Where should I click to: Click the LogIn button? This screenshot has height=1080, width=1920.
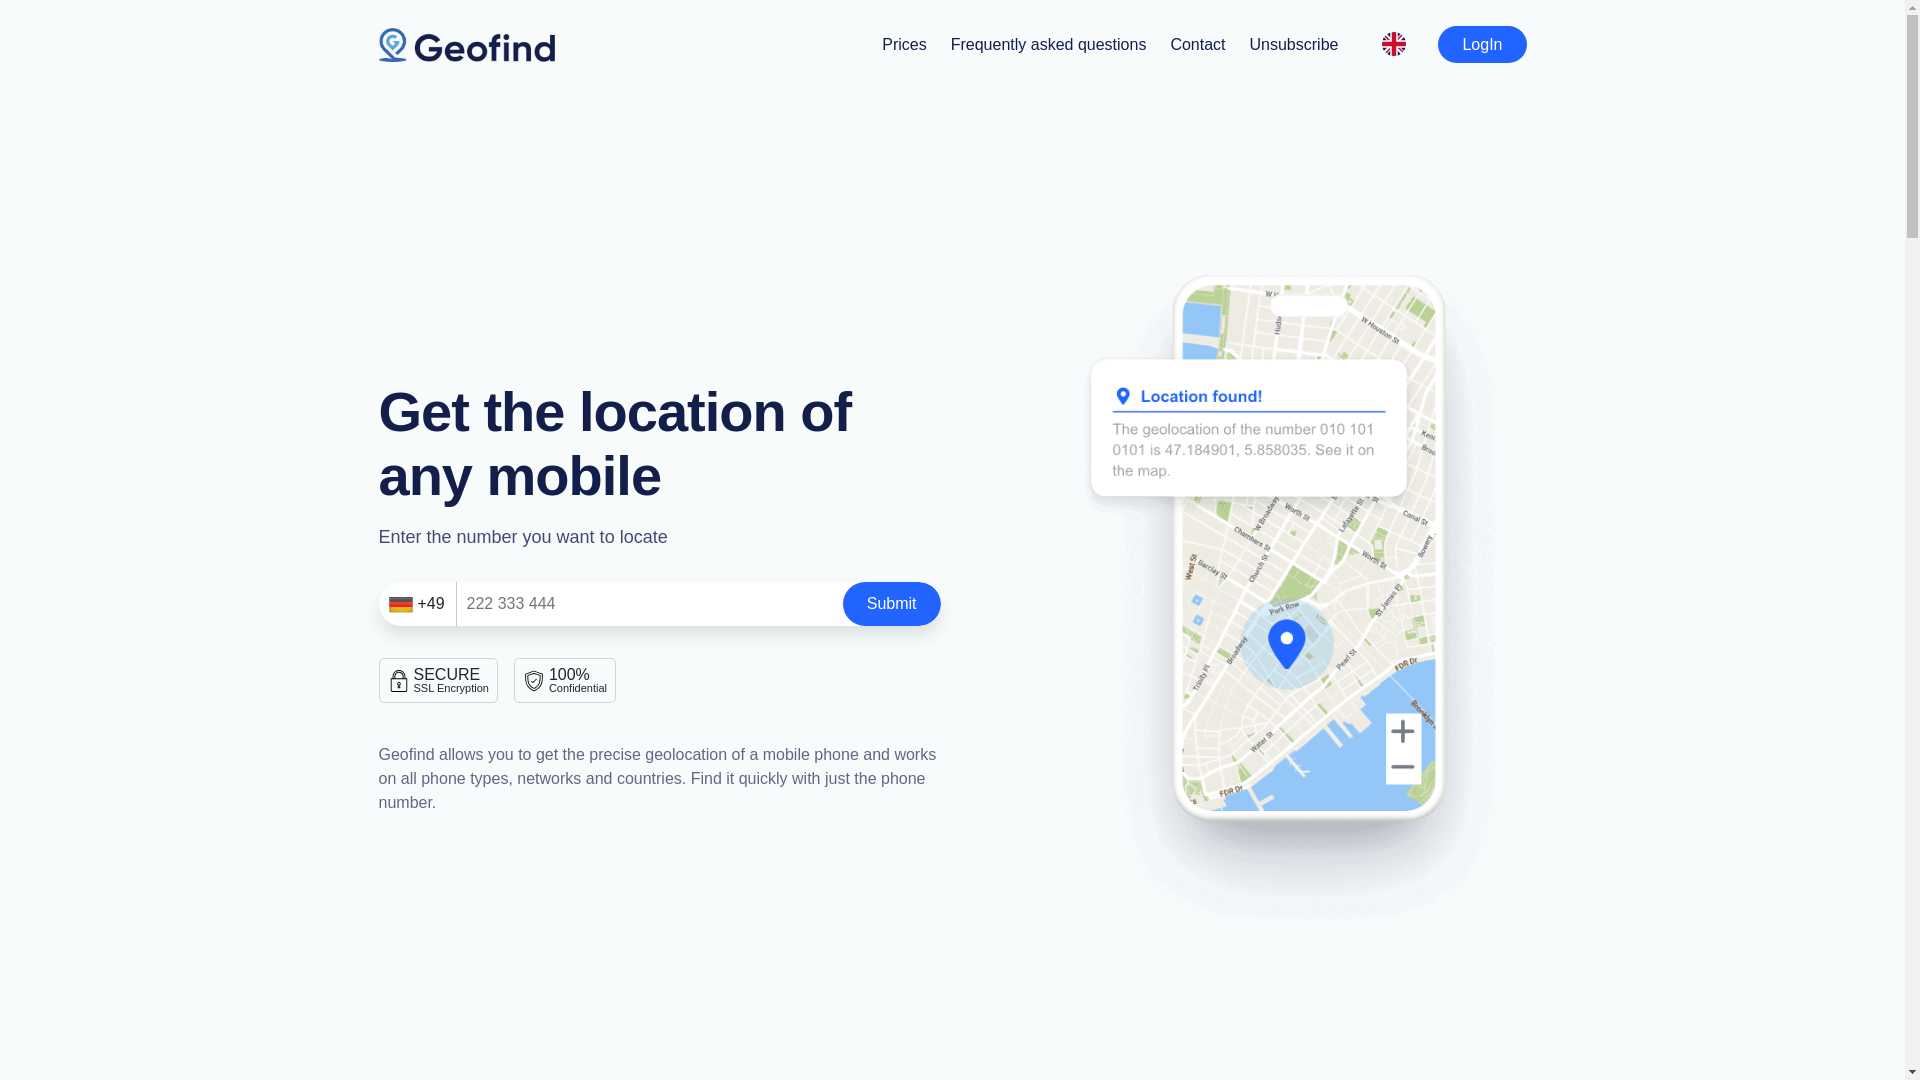click(1482, 45)
